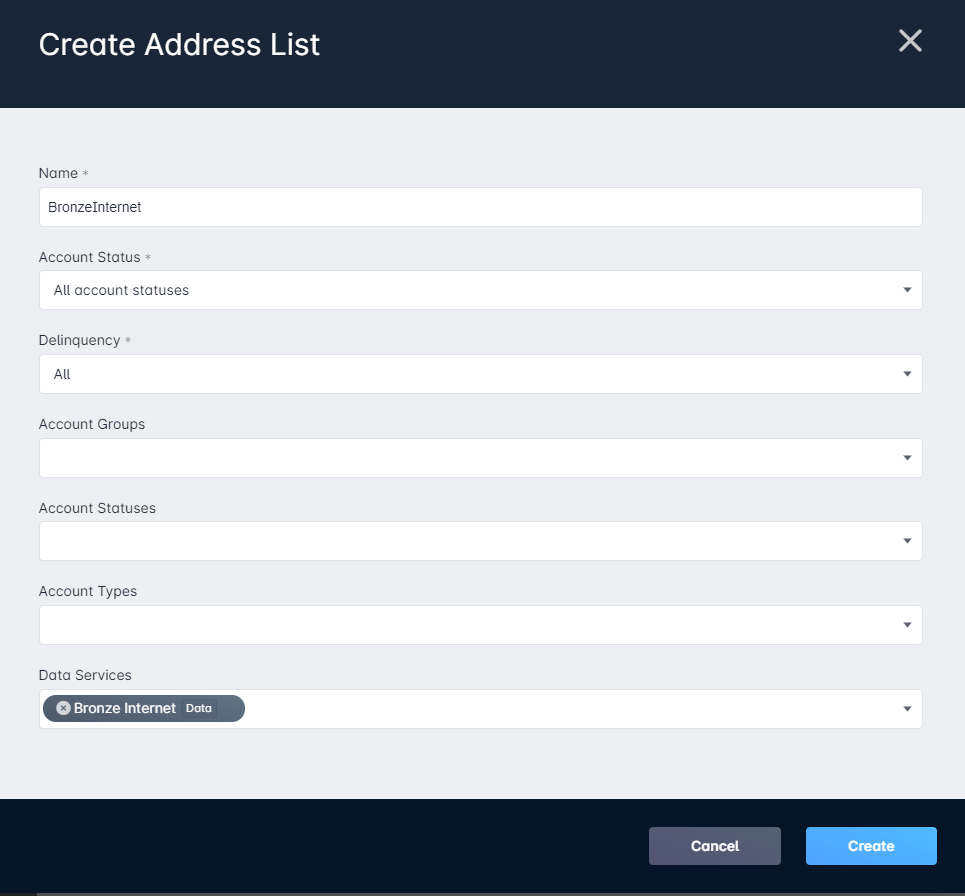The width and height of the screenshot is (965, 896).
Task: Remove the Bronze Internet data service tag
Action: (x=63, y=708)
